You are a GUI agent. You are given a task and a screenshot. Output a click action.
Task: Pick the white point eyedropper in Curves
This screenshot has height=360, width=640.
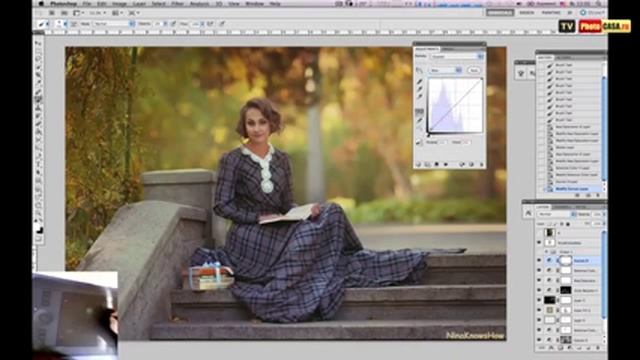(420, 96)
